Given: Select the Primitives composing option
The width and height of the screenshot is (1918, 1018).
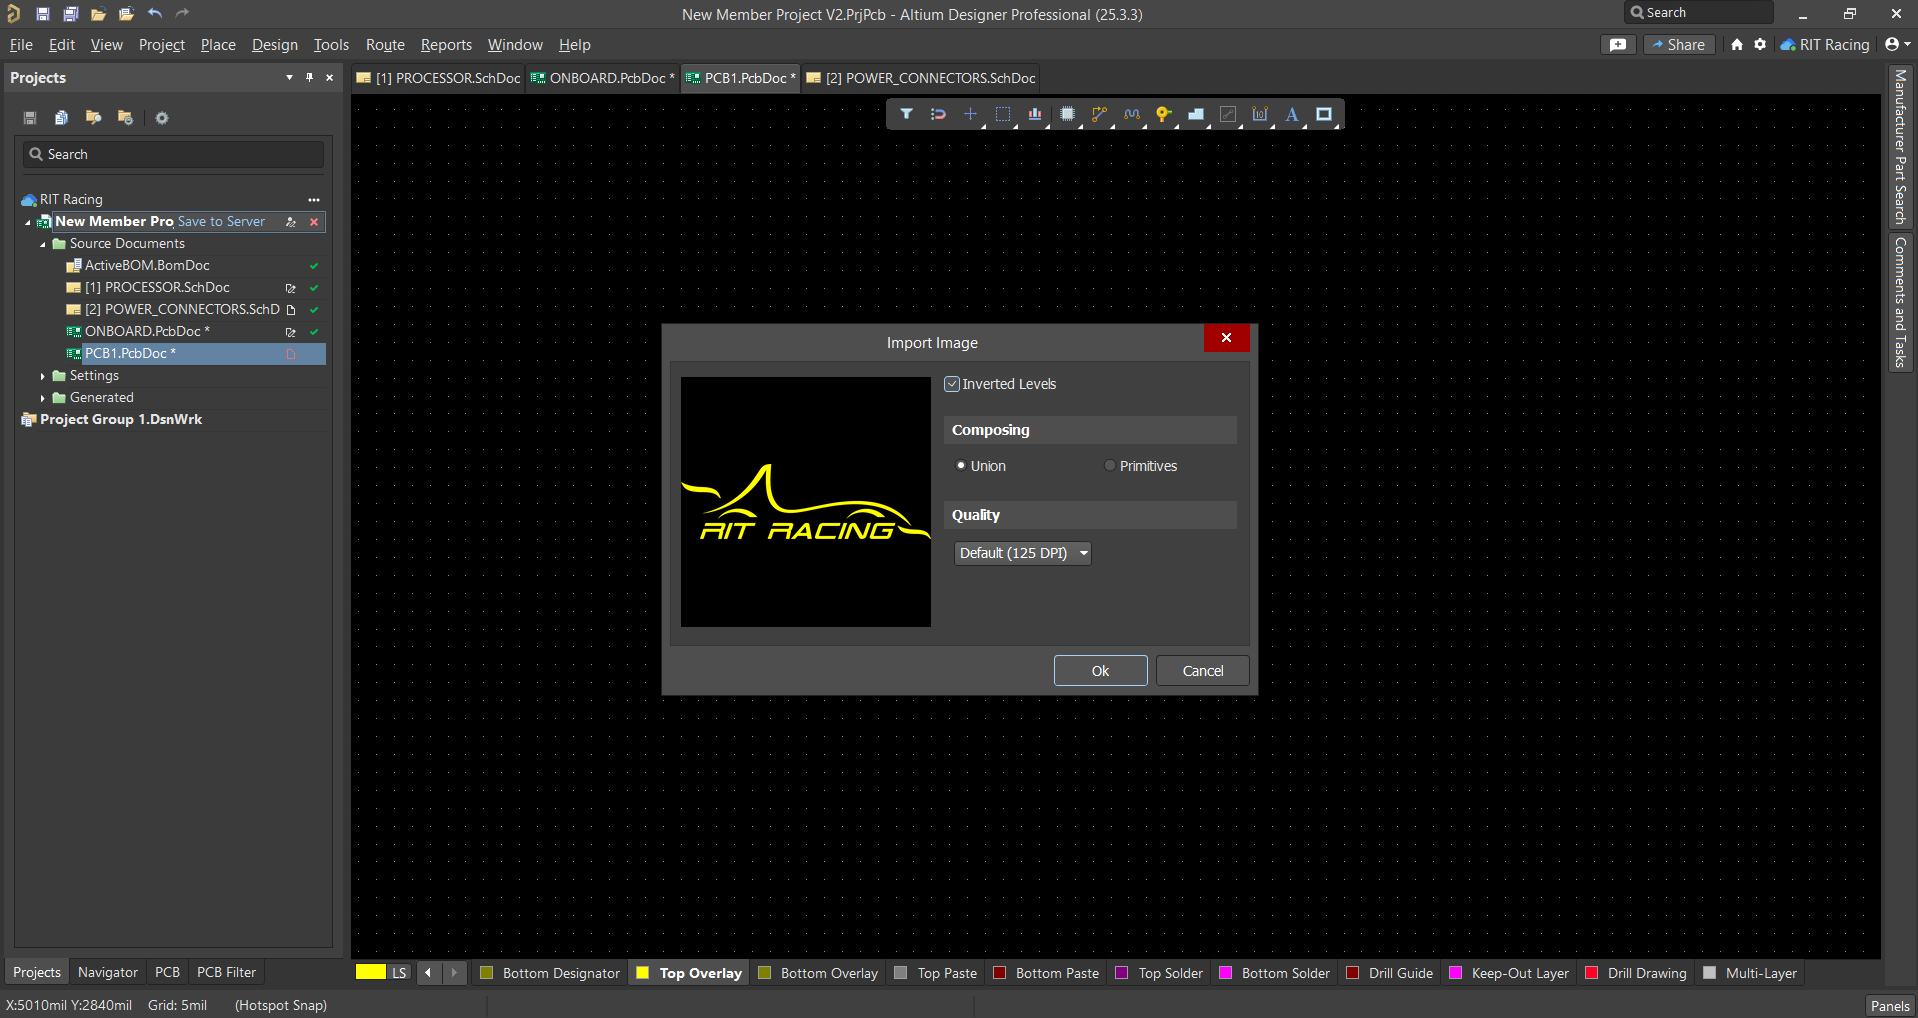Looking at the screenshot, I should point(1110,466).
